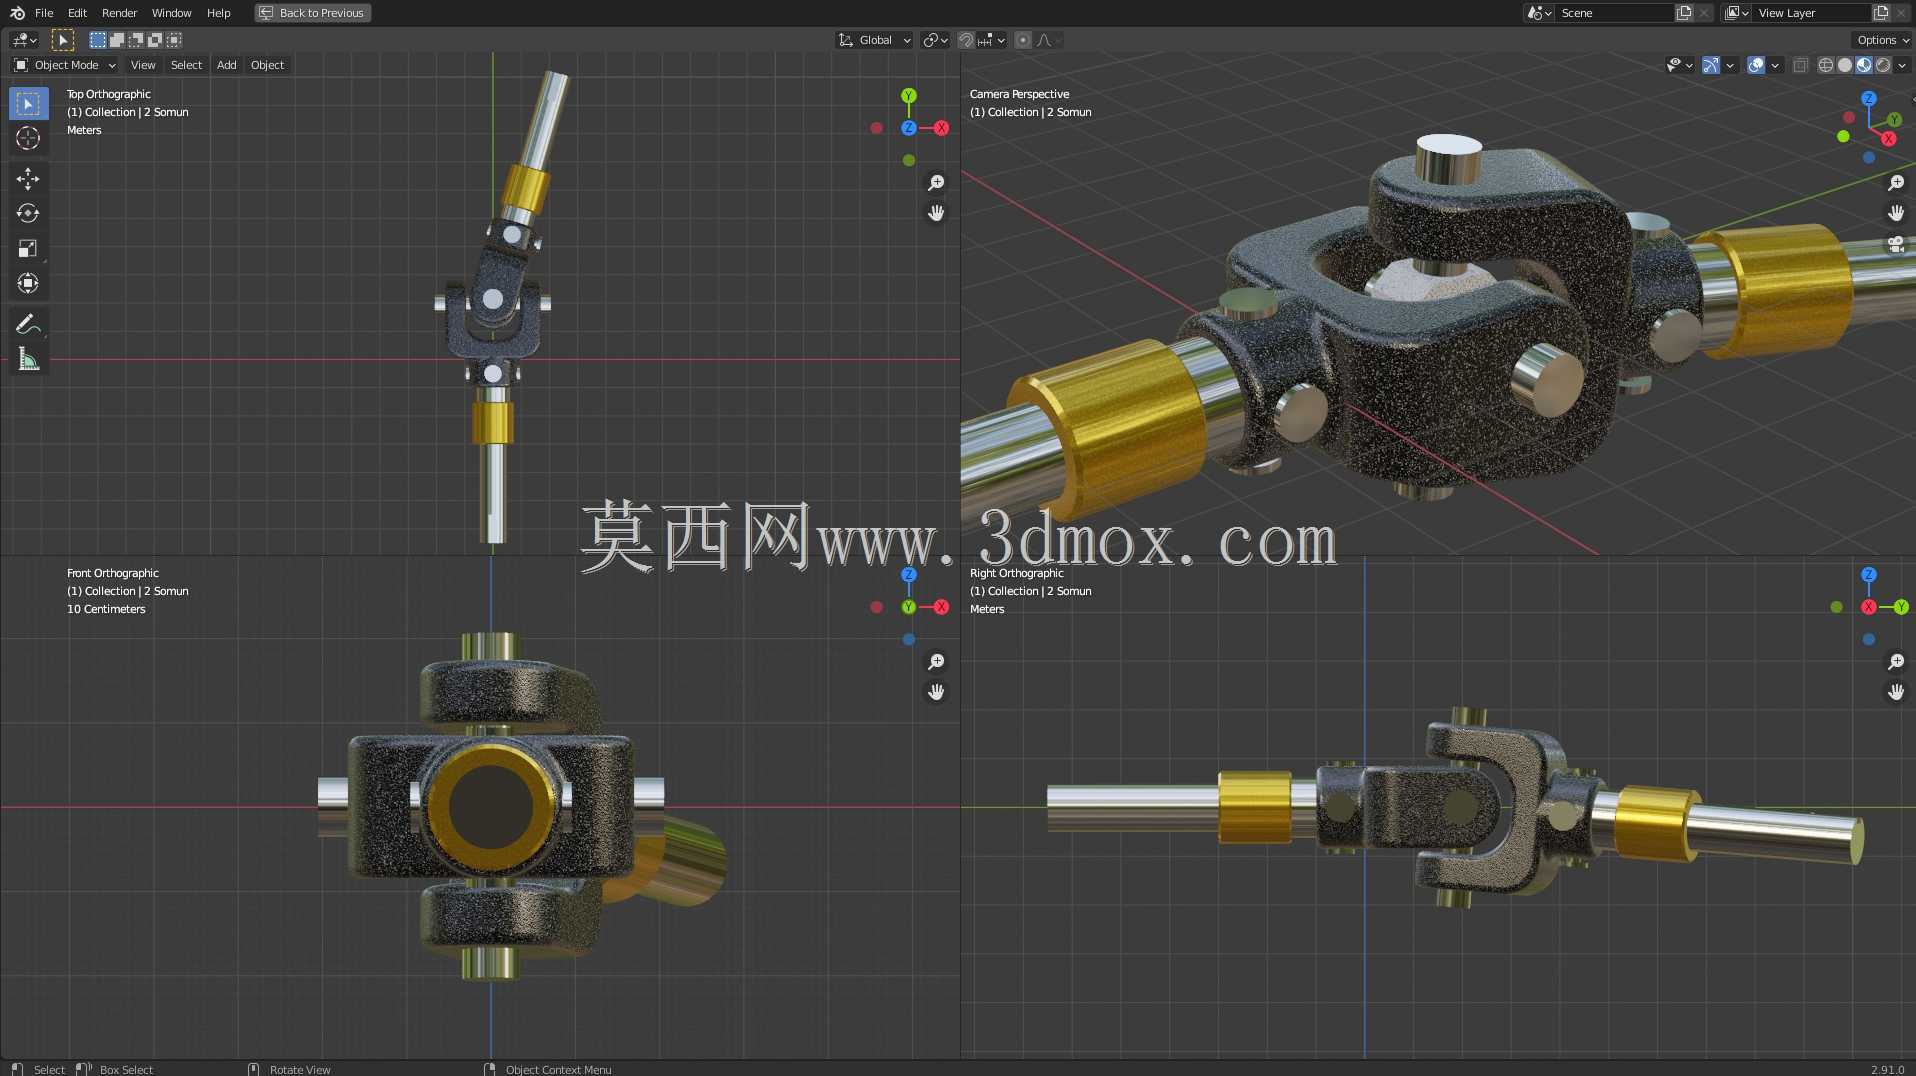Open the Options dropdown
Image resolution: width=1916 pixels, height=1076 pixels.
[x=1882, y=40]
